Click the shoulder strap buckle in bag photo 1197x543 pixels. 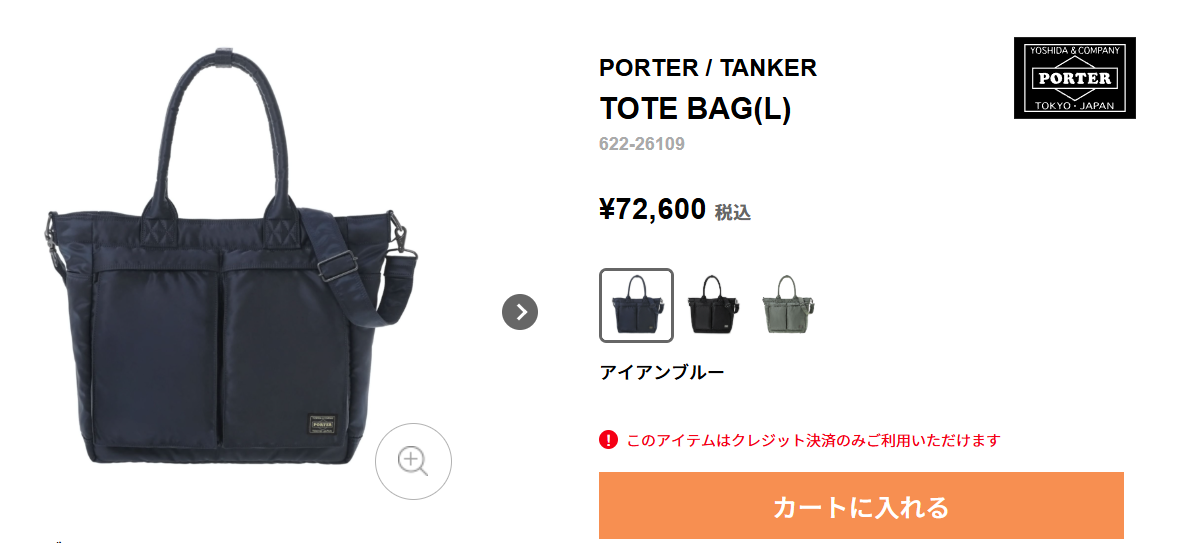click(335, 264)
